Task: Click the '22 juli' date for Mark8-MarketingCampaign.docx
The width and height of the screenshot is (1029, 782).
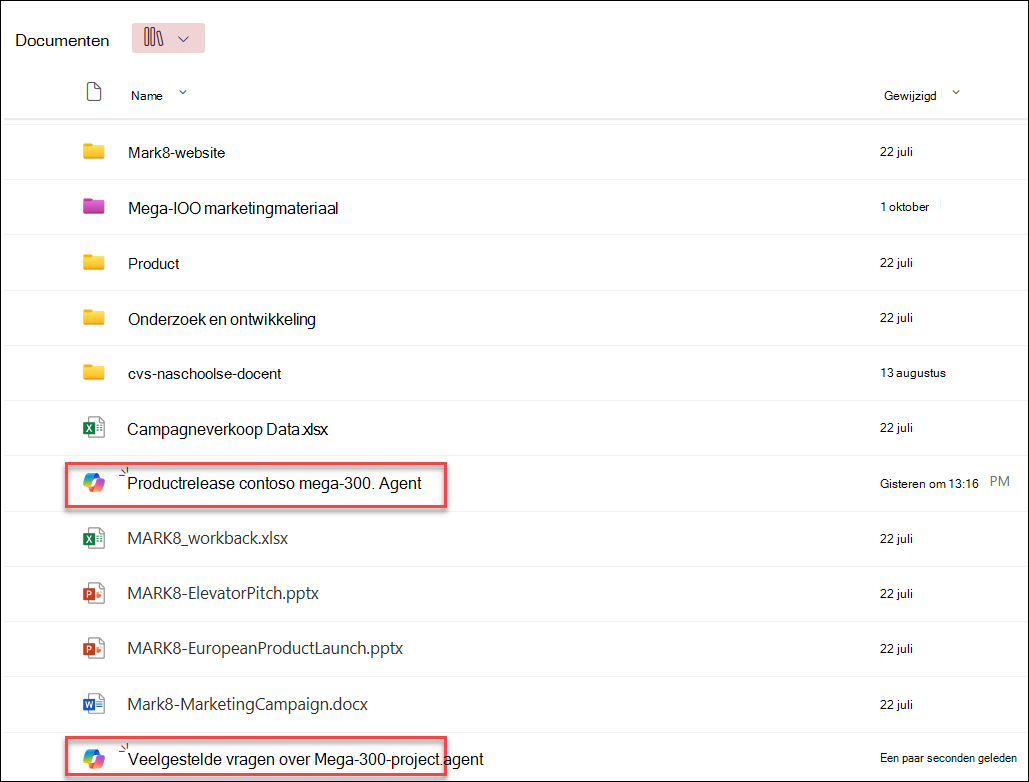Action: point(896,705)
